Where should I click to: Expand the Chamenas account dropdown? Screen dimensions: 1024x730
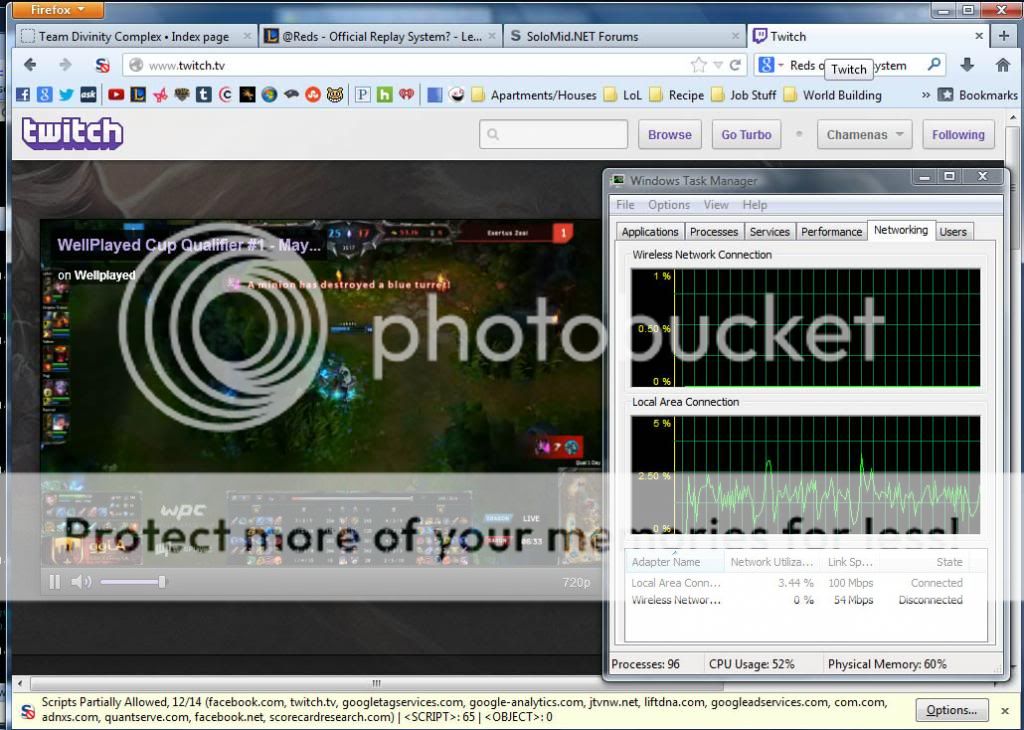(x=864, y=135)
